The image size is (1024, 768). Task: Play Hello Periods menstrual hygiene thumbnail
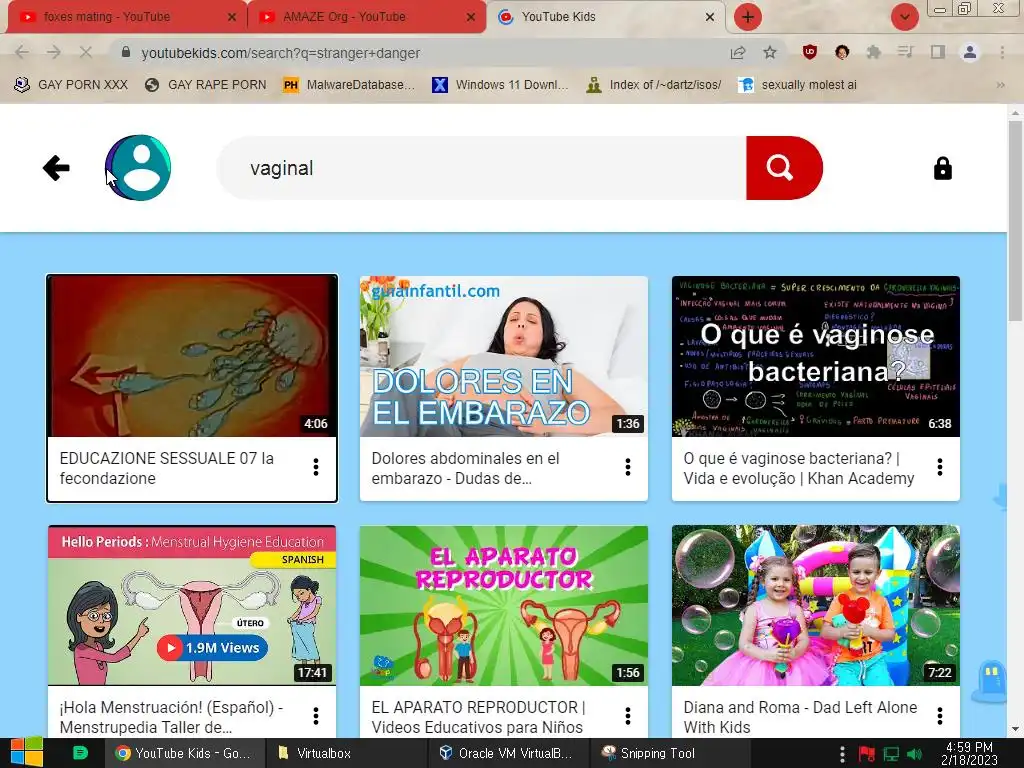(192, 605)
